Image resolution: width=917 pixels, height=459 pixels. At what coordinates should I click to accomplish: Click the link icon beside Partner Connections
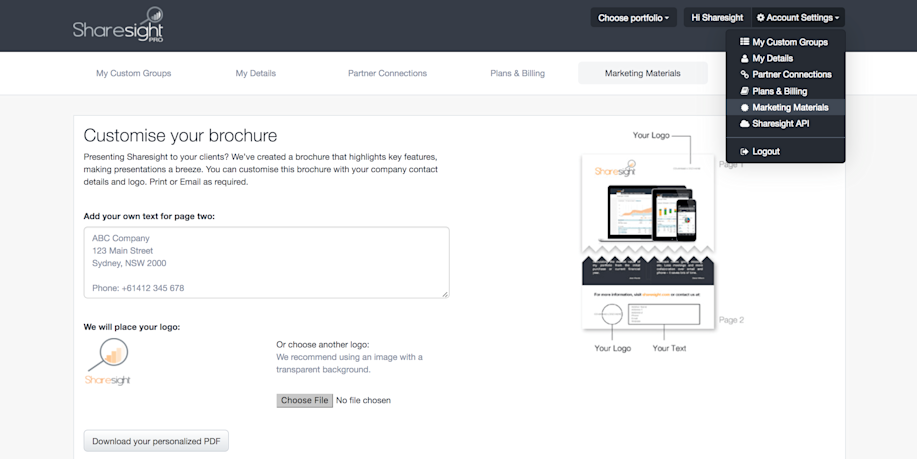pos(744,74)
